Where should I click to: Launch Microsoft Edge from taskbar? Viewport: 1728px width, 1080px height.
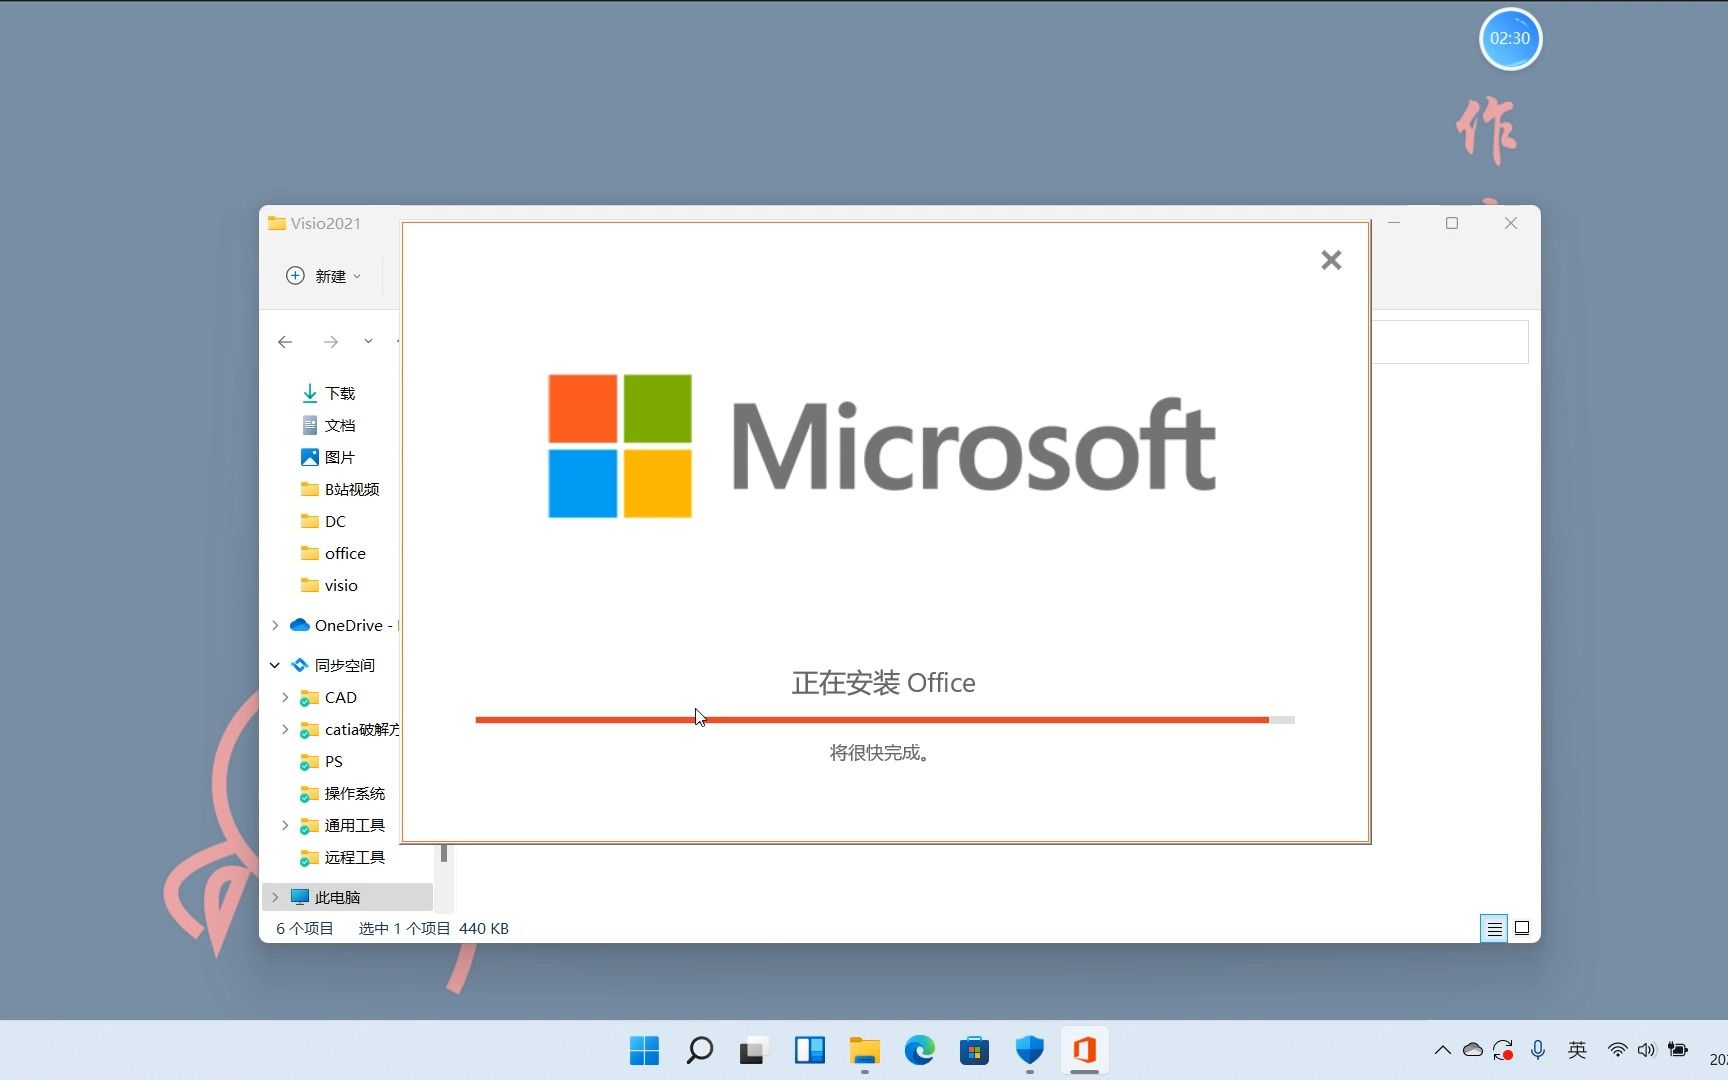coord(919,1050)
